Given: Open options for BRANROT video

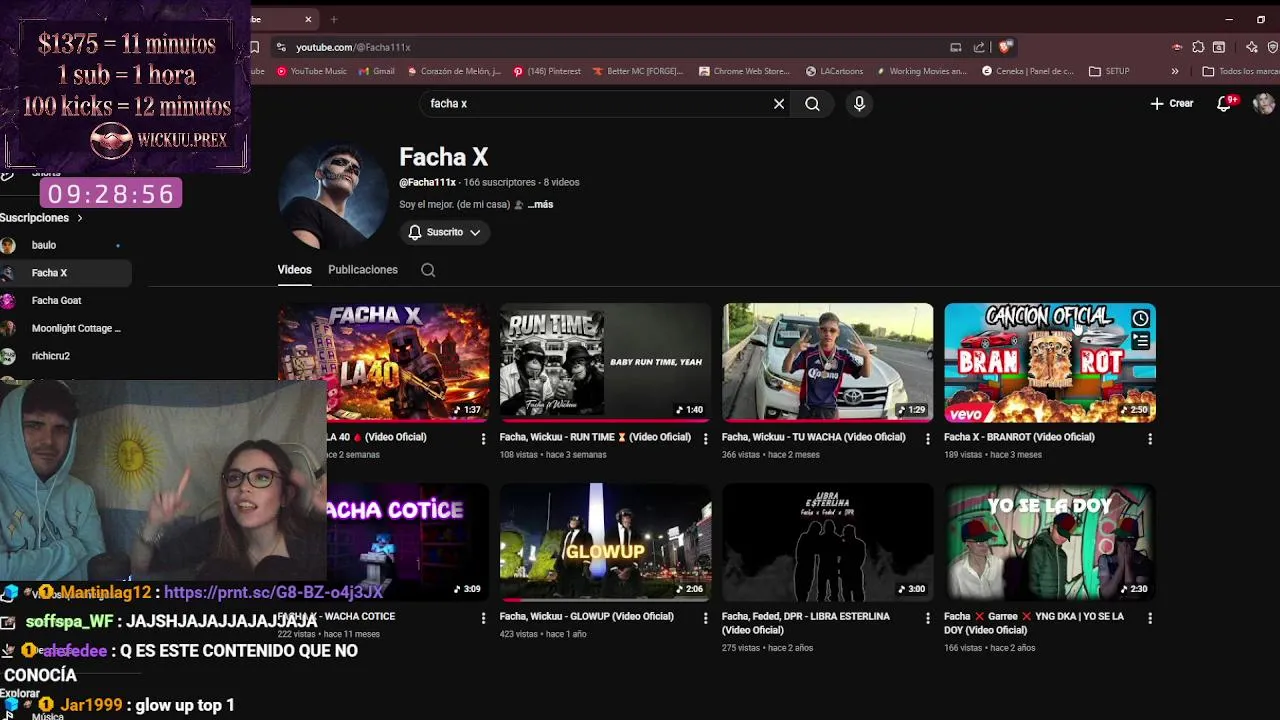Looking at the screenshot, I should coord(1149,439).
